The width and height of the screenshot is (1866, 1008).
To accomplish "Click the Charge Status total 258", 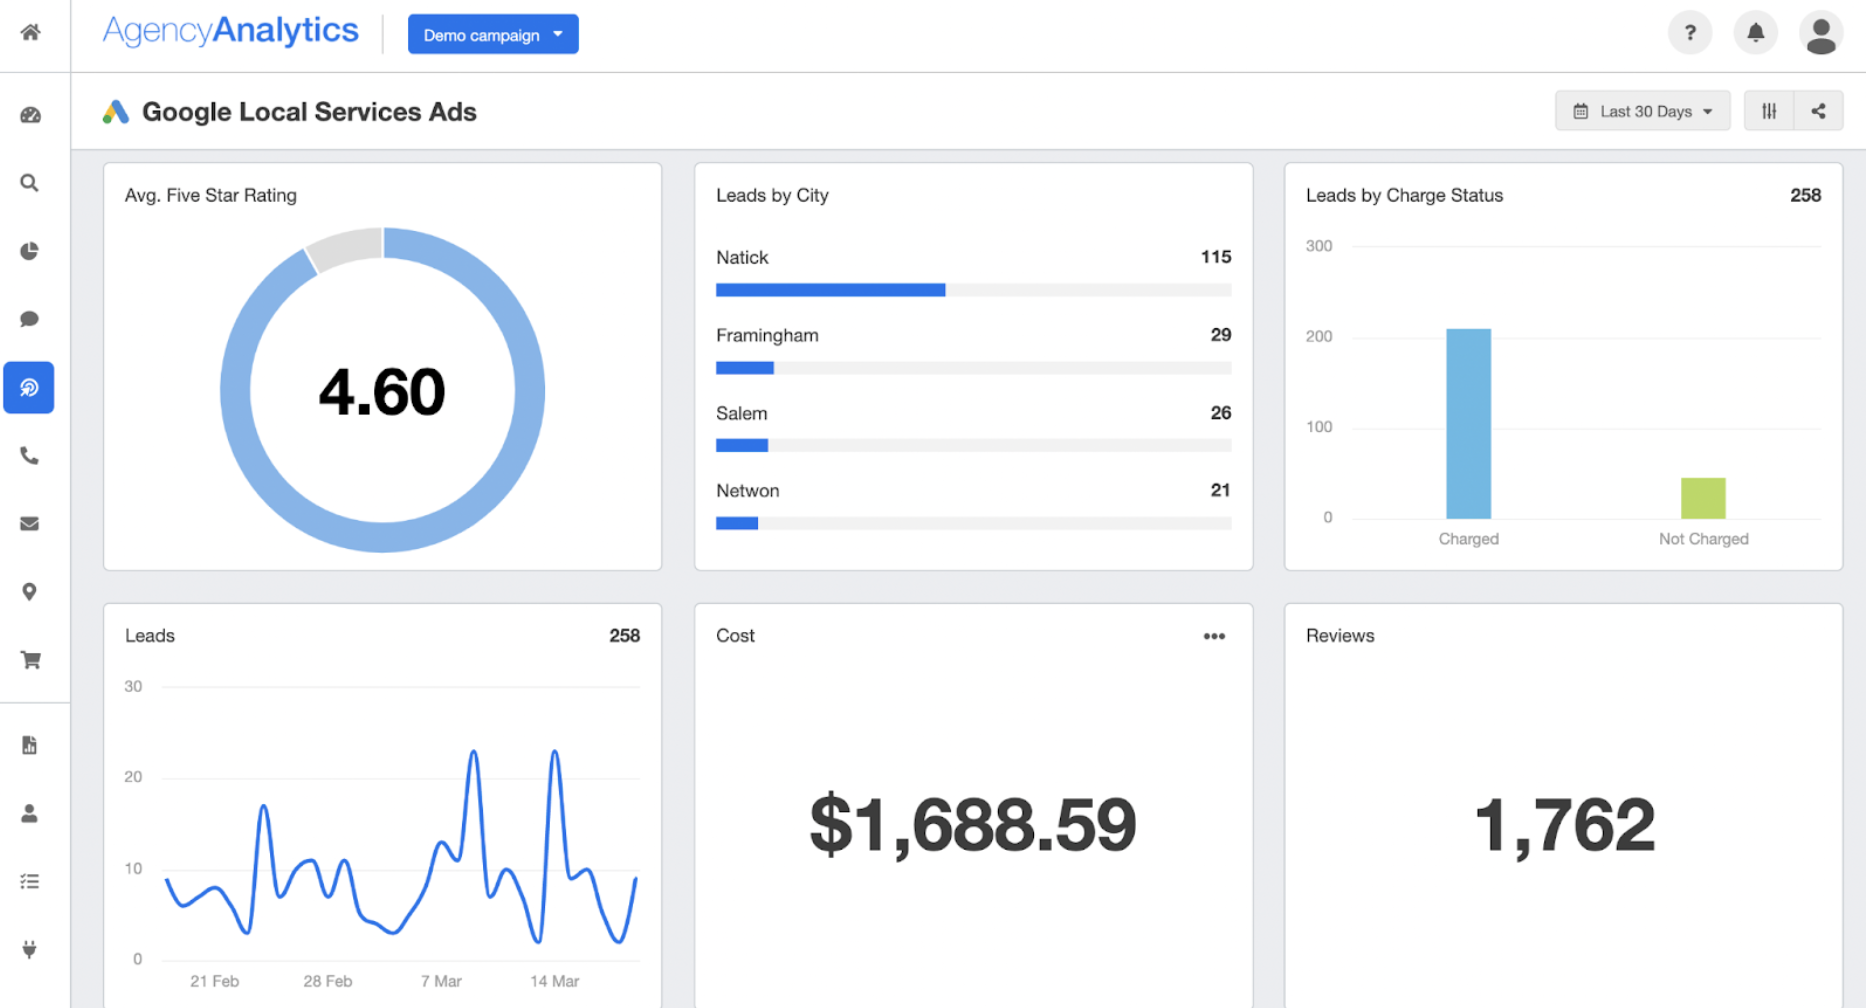I will pyautogui.click(x=1805, y=195).
